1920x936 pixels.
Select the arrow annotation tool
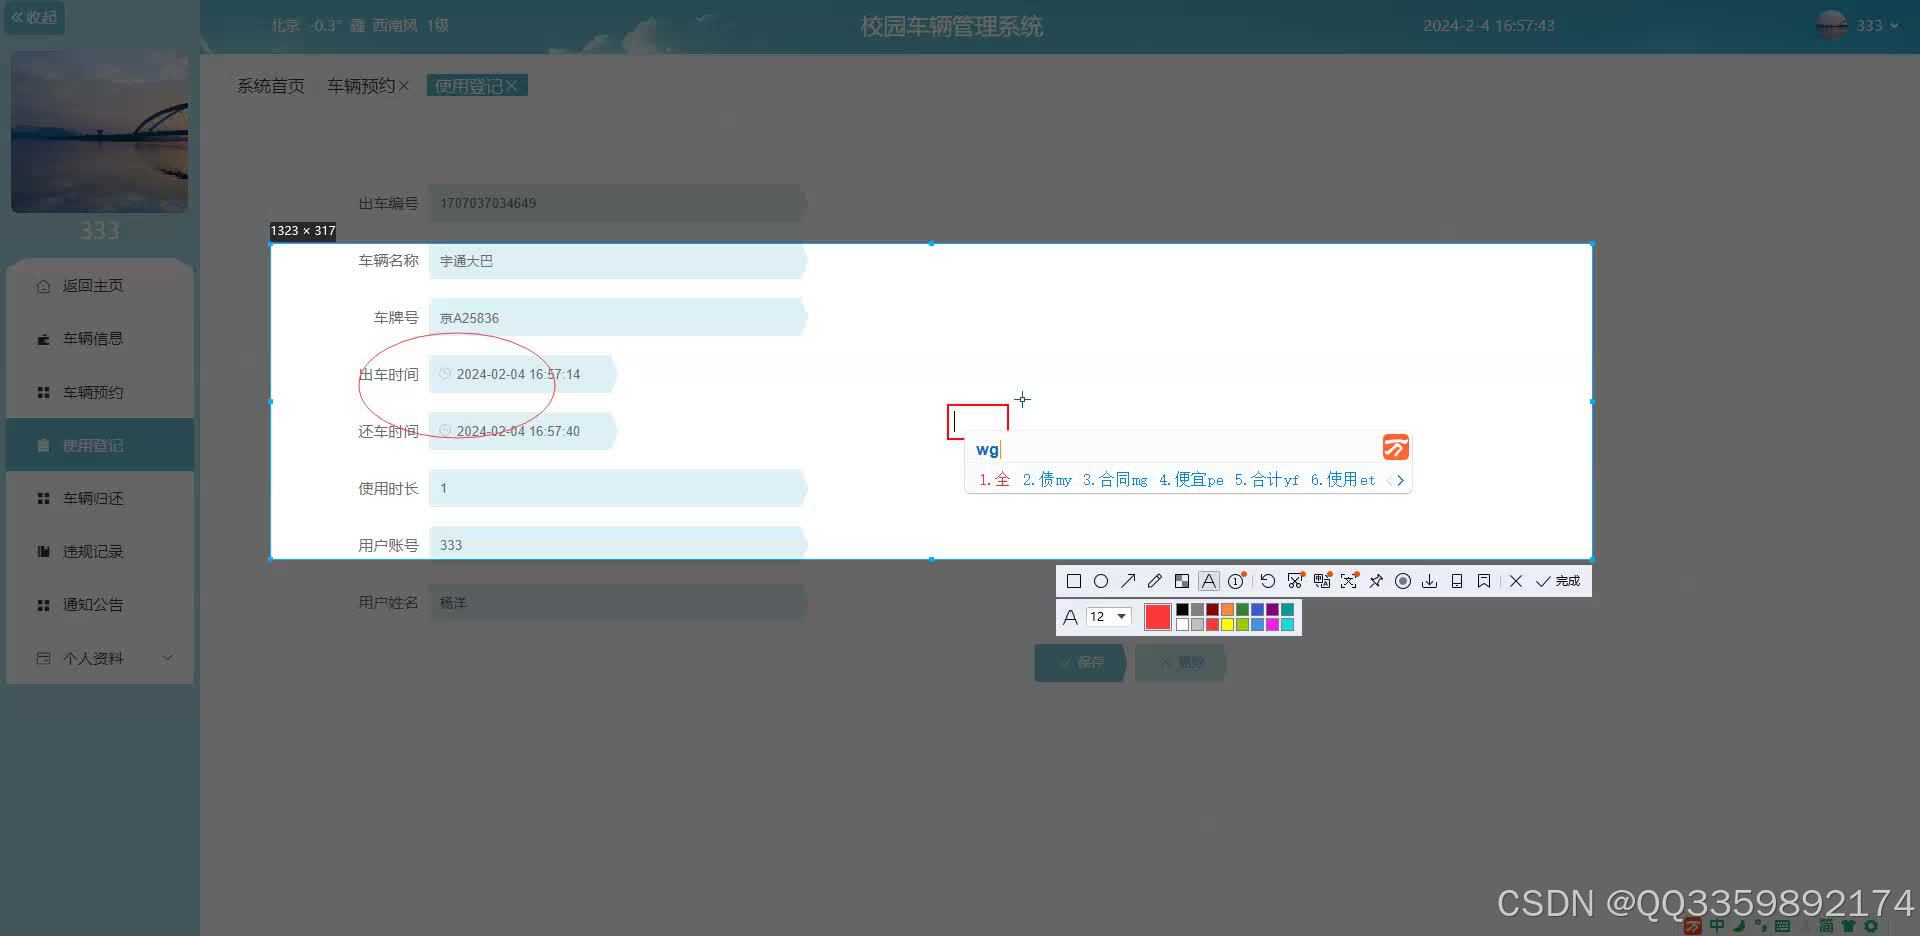pos(1128,581)
